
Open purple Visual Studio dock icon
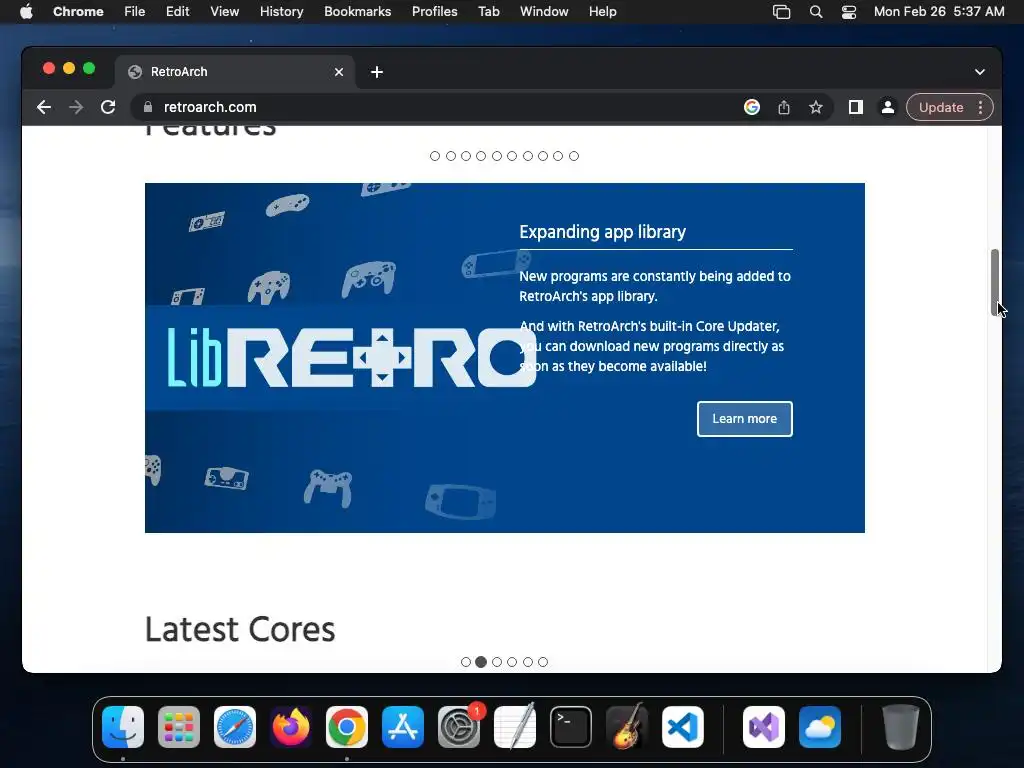click(x=764, y=727)
